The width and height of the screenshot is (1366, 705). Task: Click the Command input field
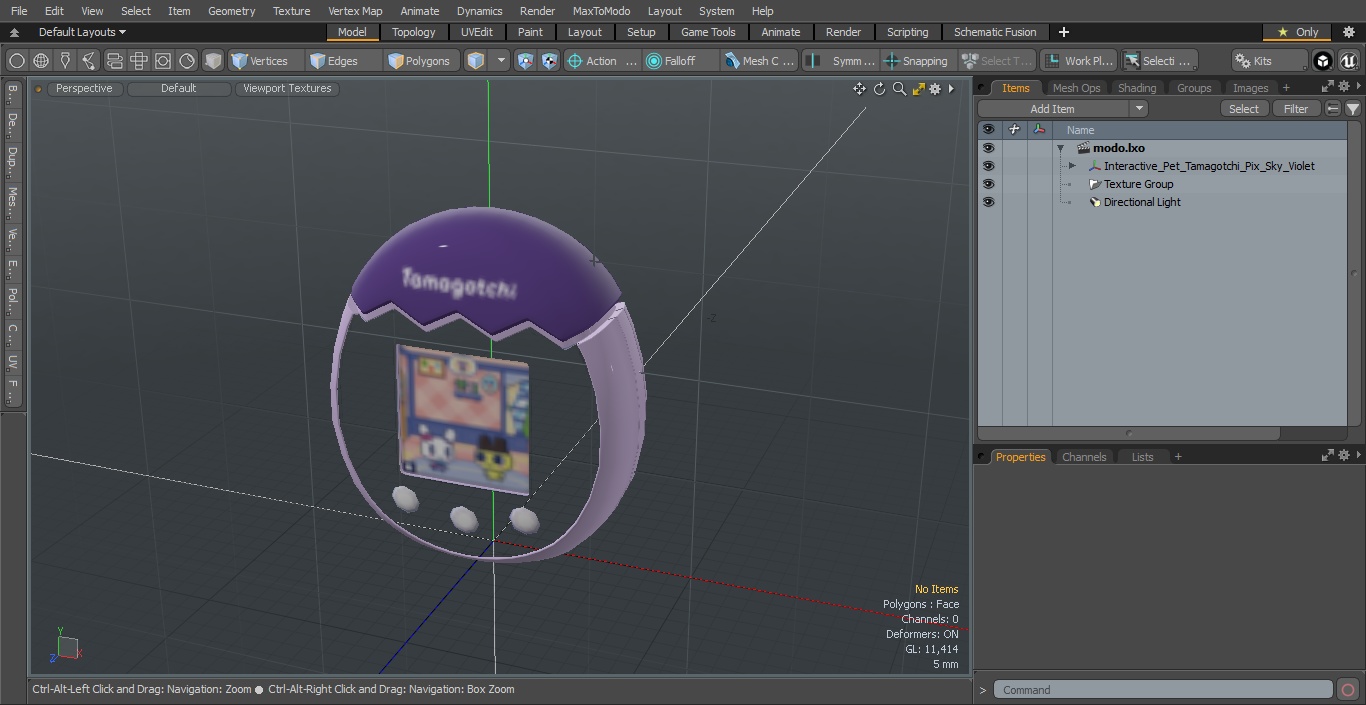[x=1163, y=690]
